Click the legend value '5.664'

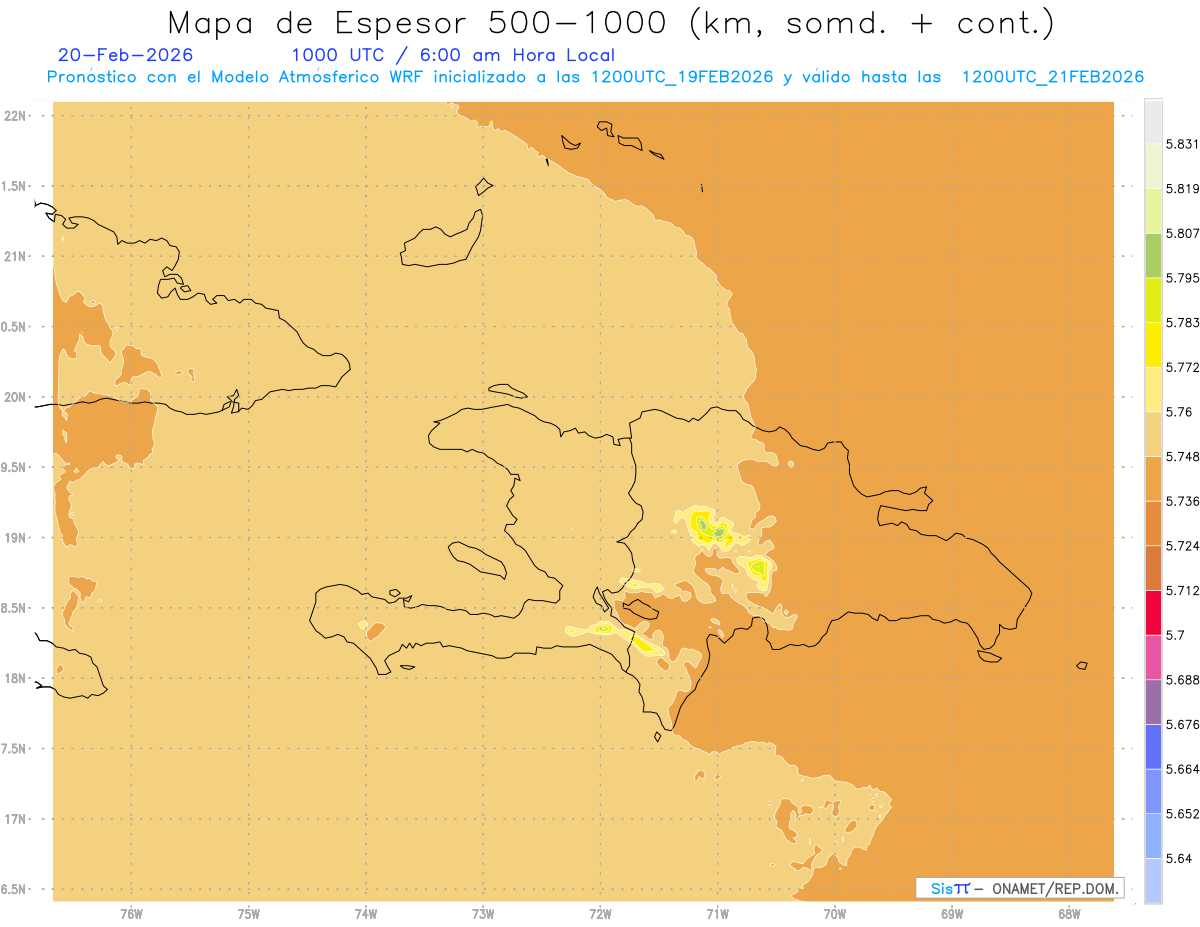point(1182,769)
